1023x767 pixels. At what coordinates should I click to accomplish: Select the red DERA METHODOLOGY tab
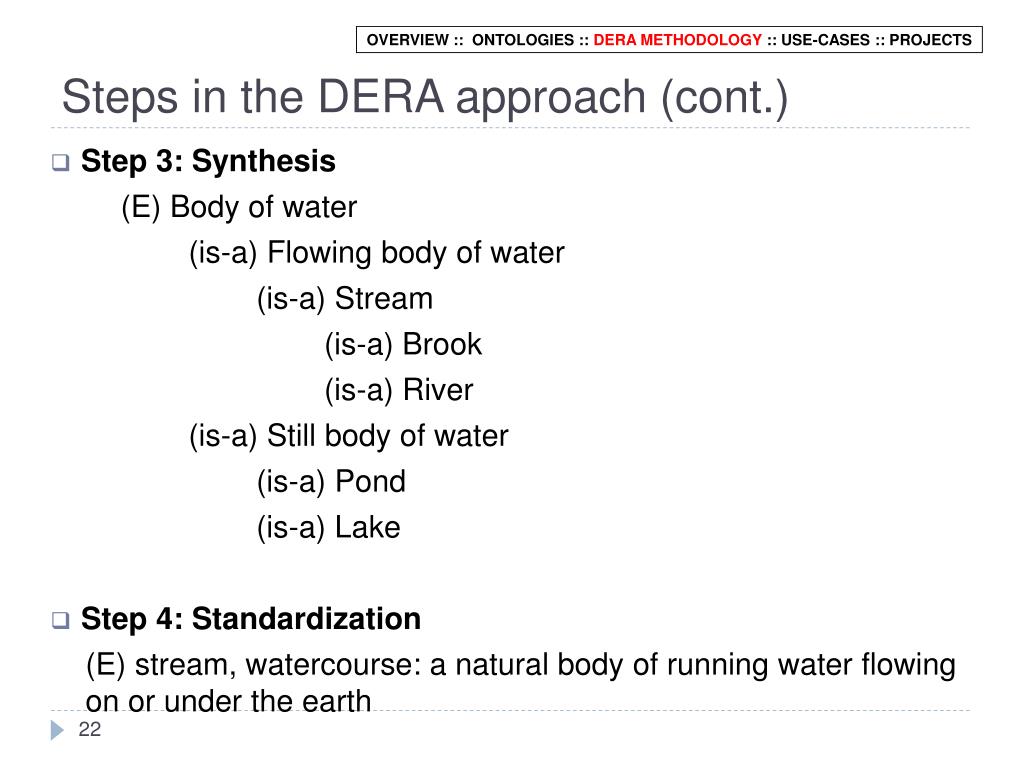click(677, 40)
